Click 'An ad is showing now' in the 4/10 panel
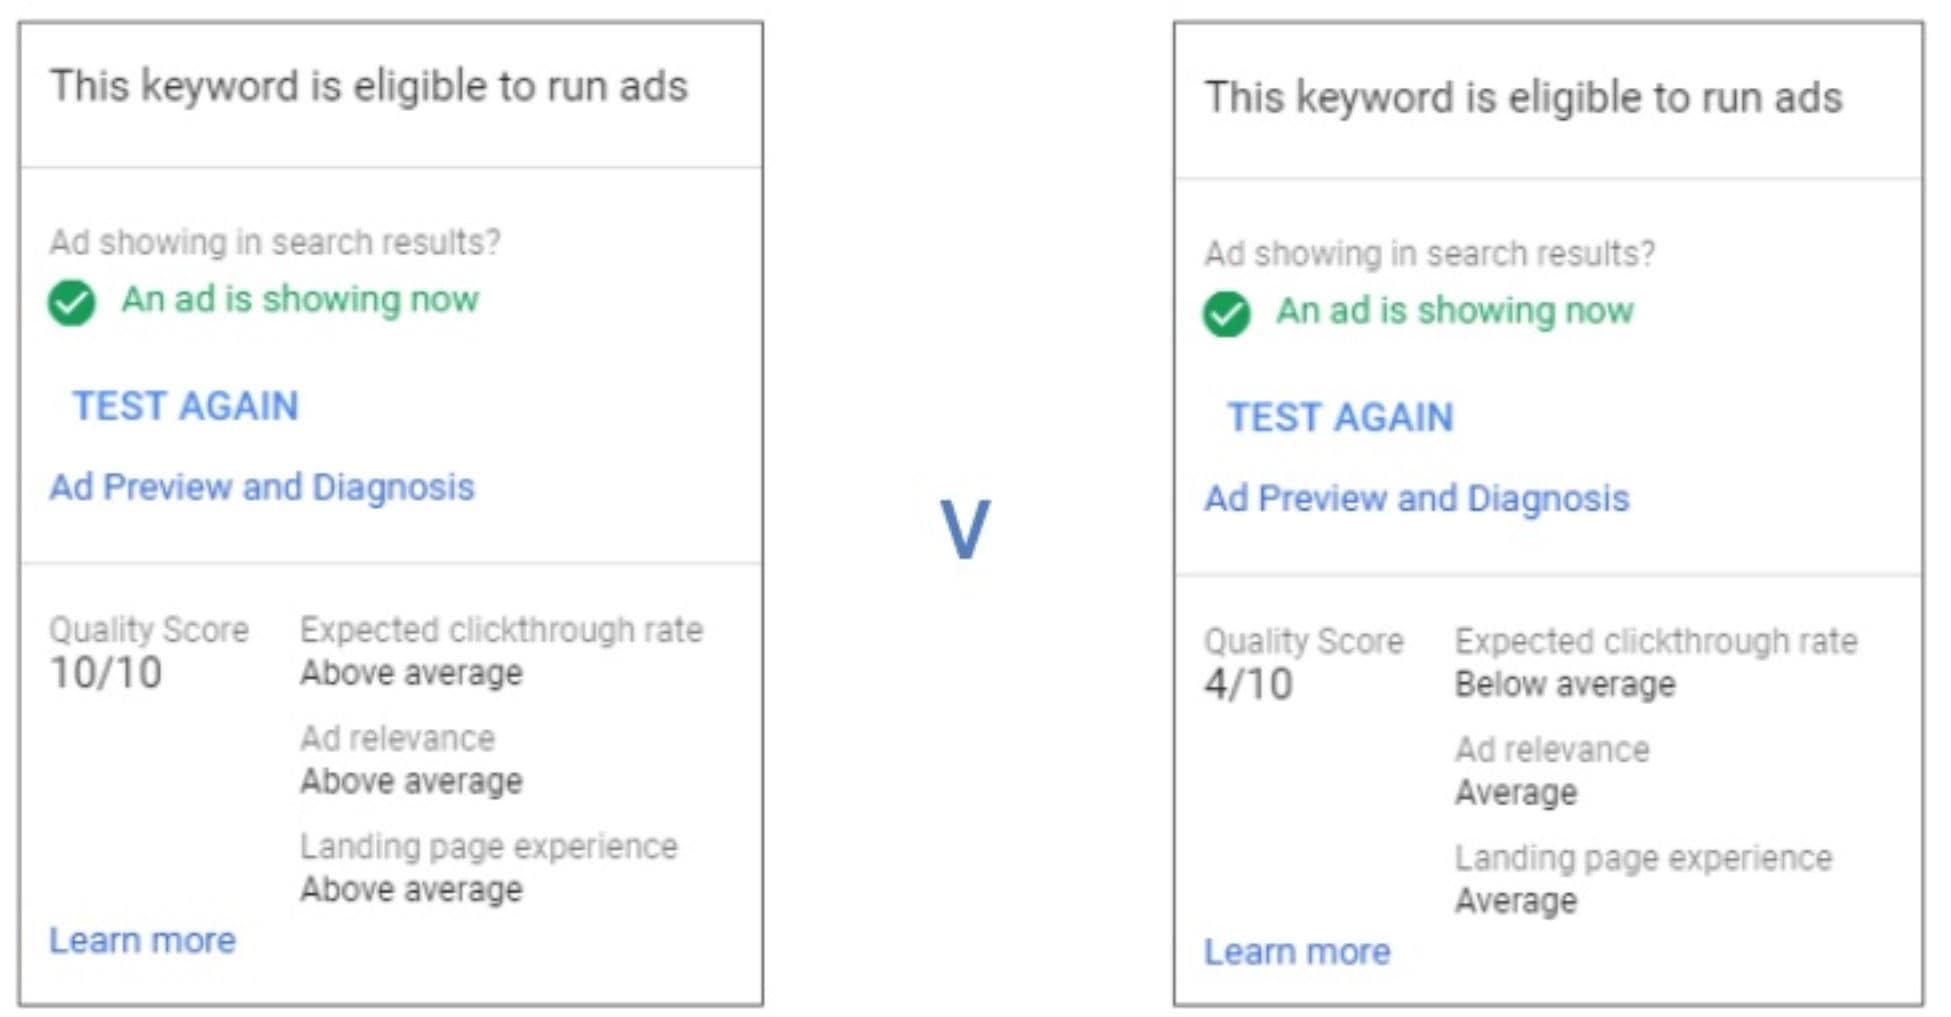The image size is (1951, 1017). [1454, 311]
